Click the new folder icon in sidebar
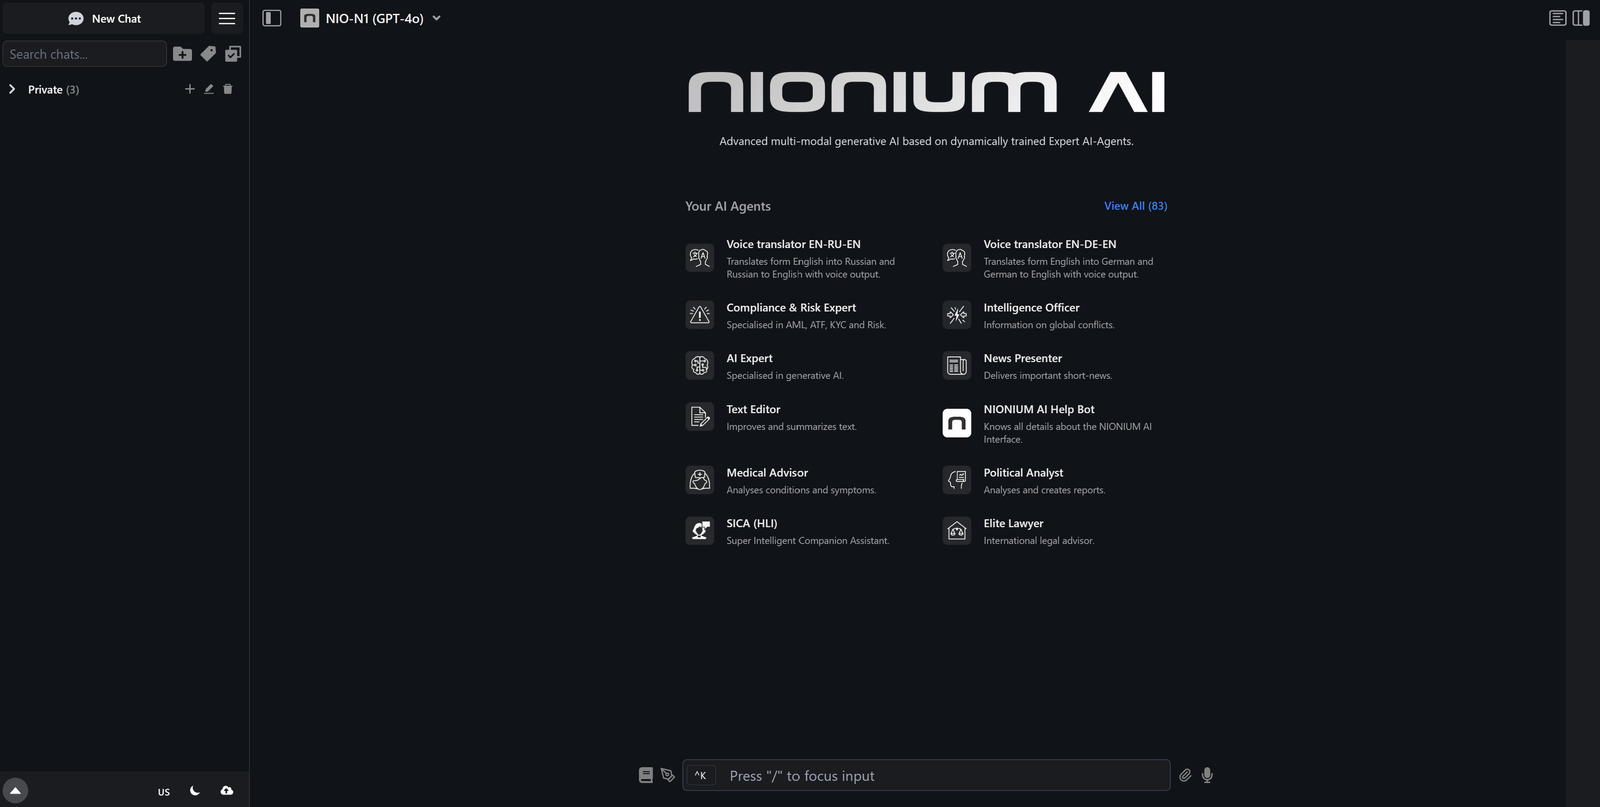This screenshot has width=1600, height=807. click(182, 54)
